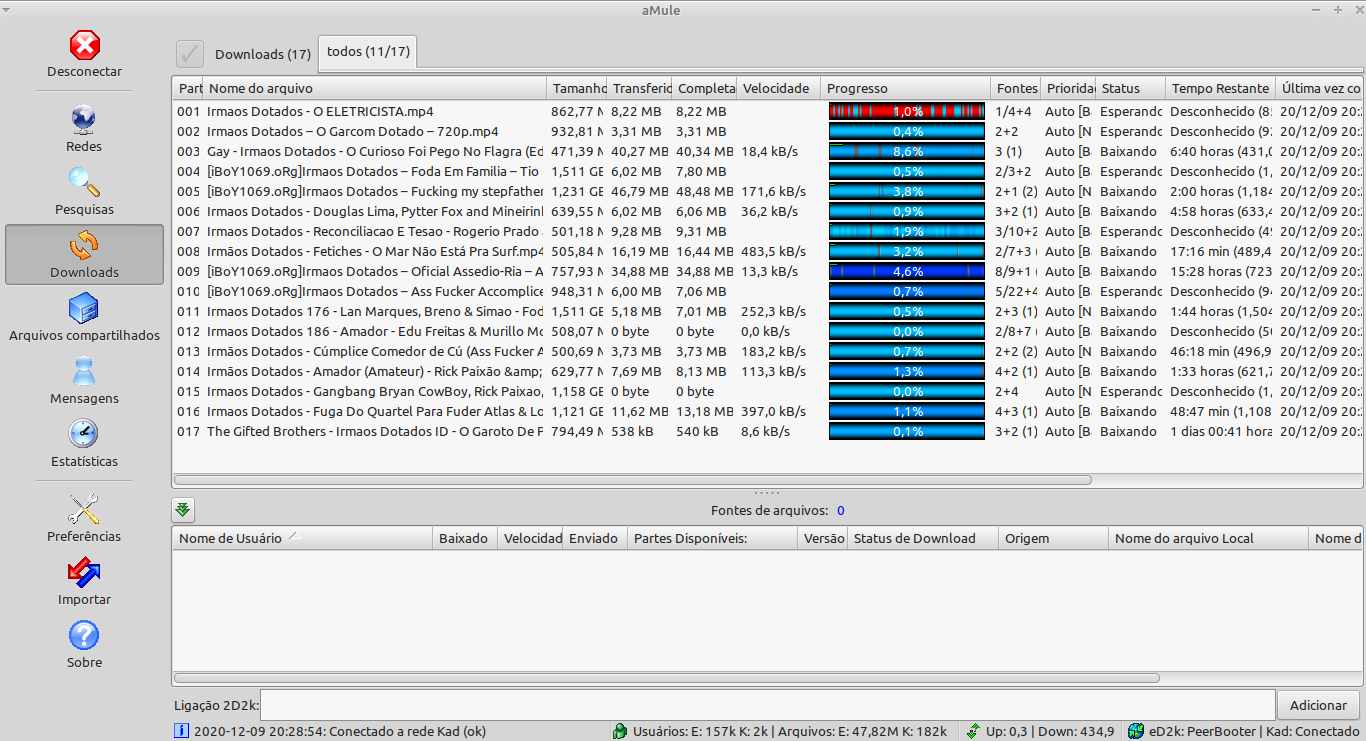Click the Desconectar icon in sidebar

(85, 46)
